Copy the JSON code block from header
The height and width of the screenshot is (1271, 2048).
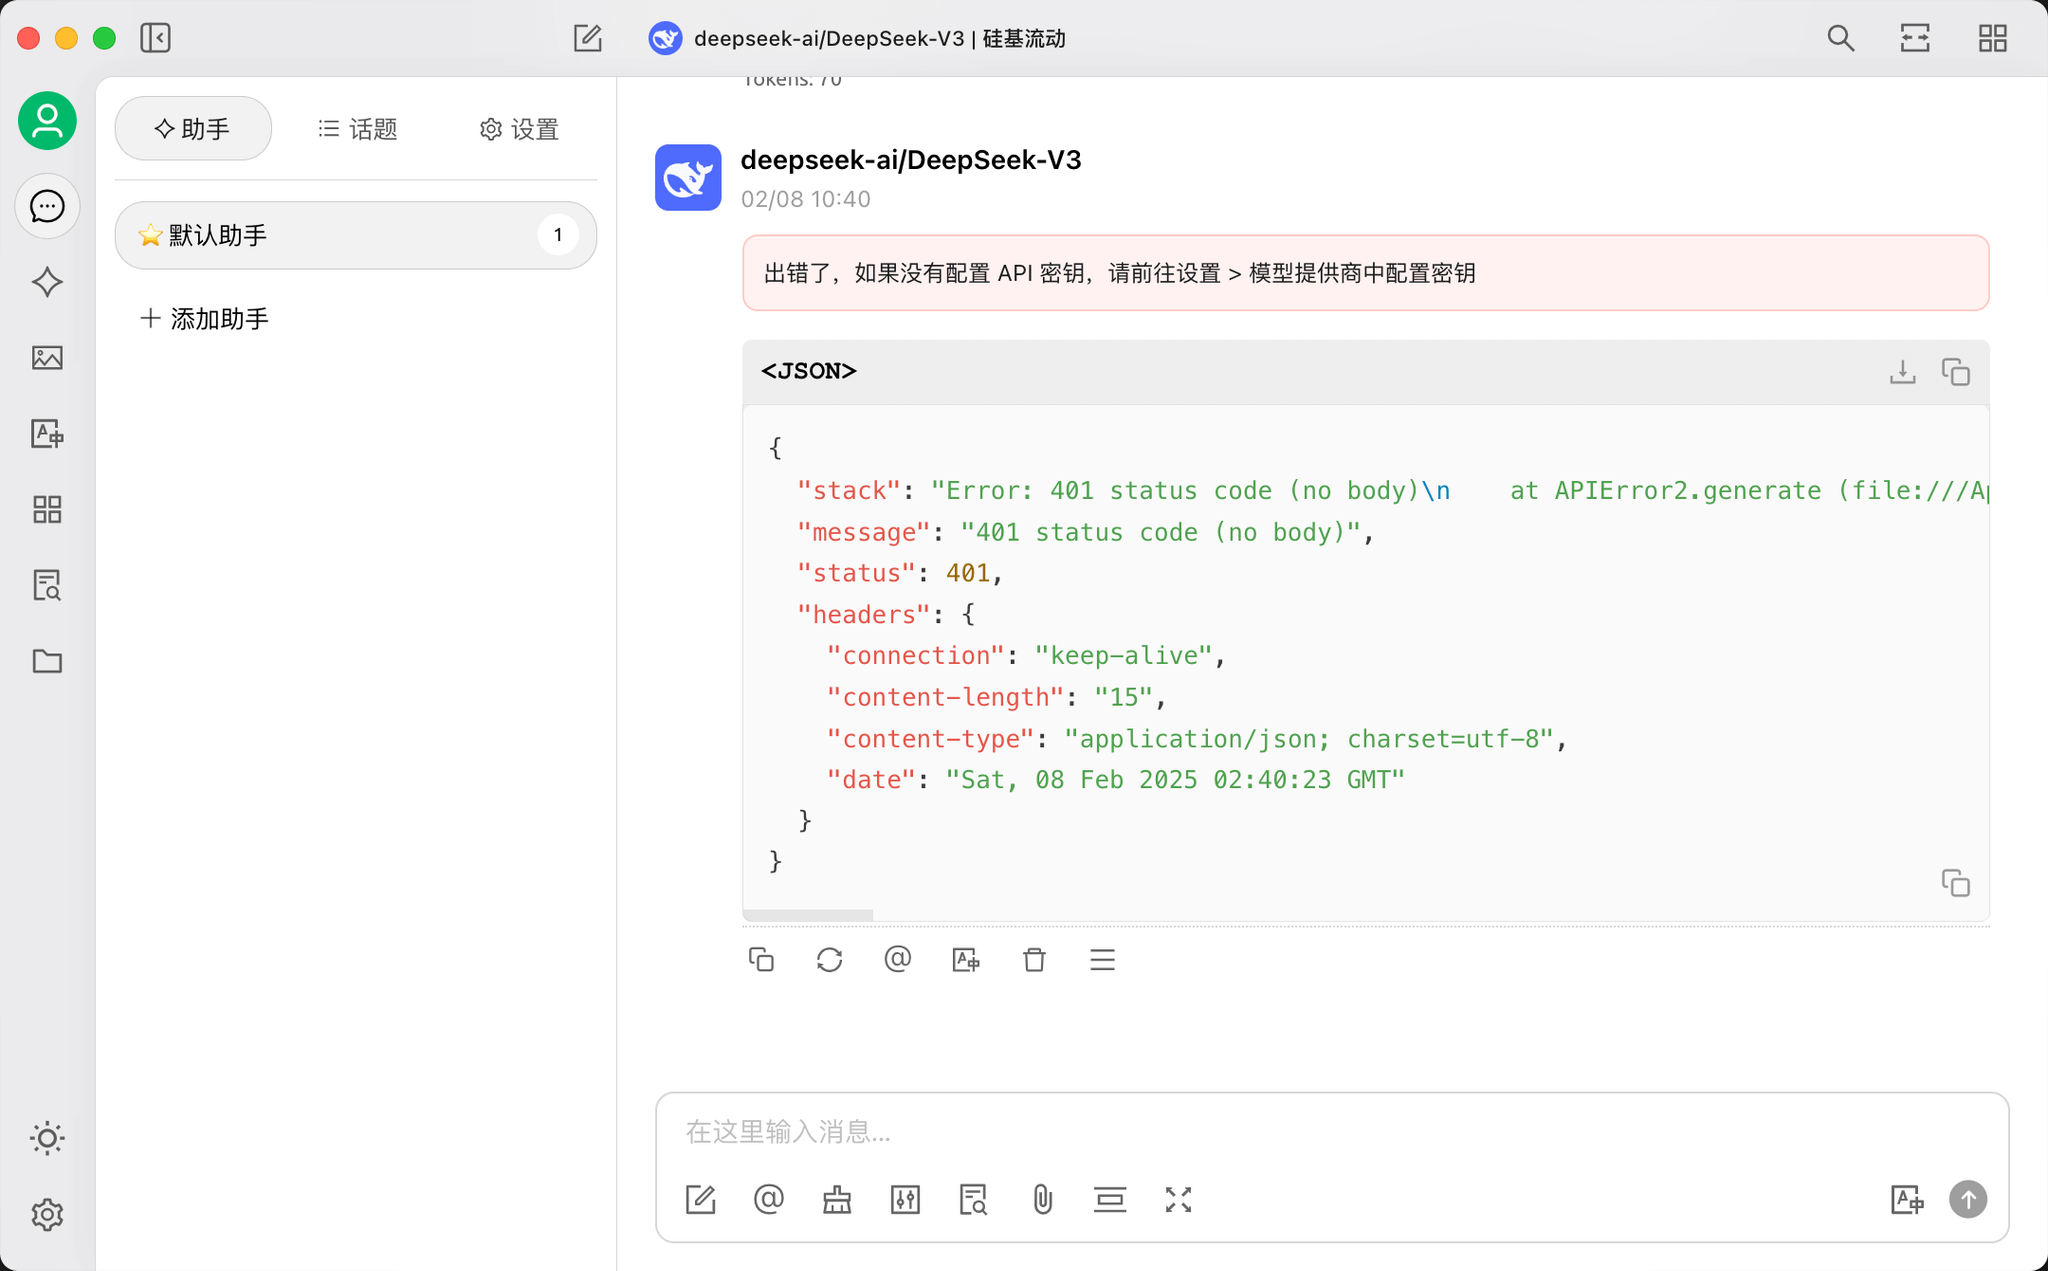pyautogui.click(x=1956, y=372)
